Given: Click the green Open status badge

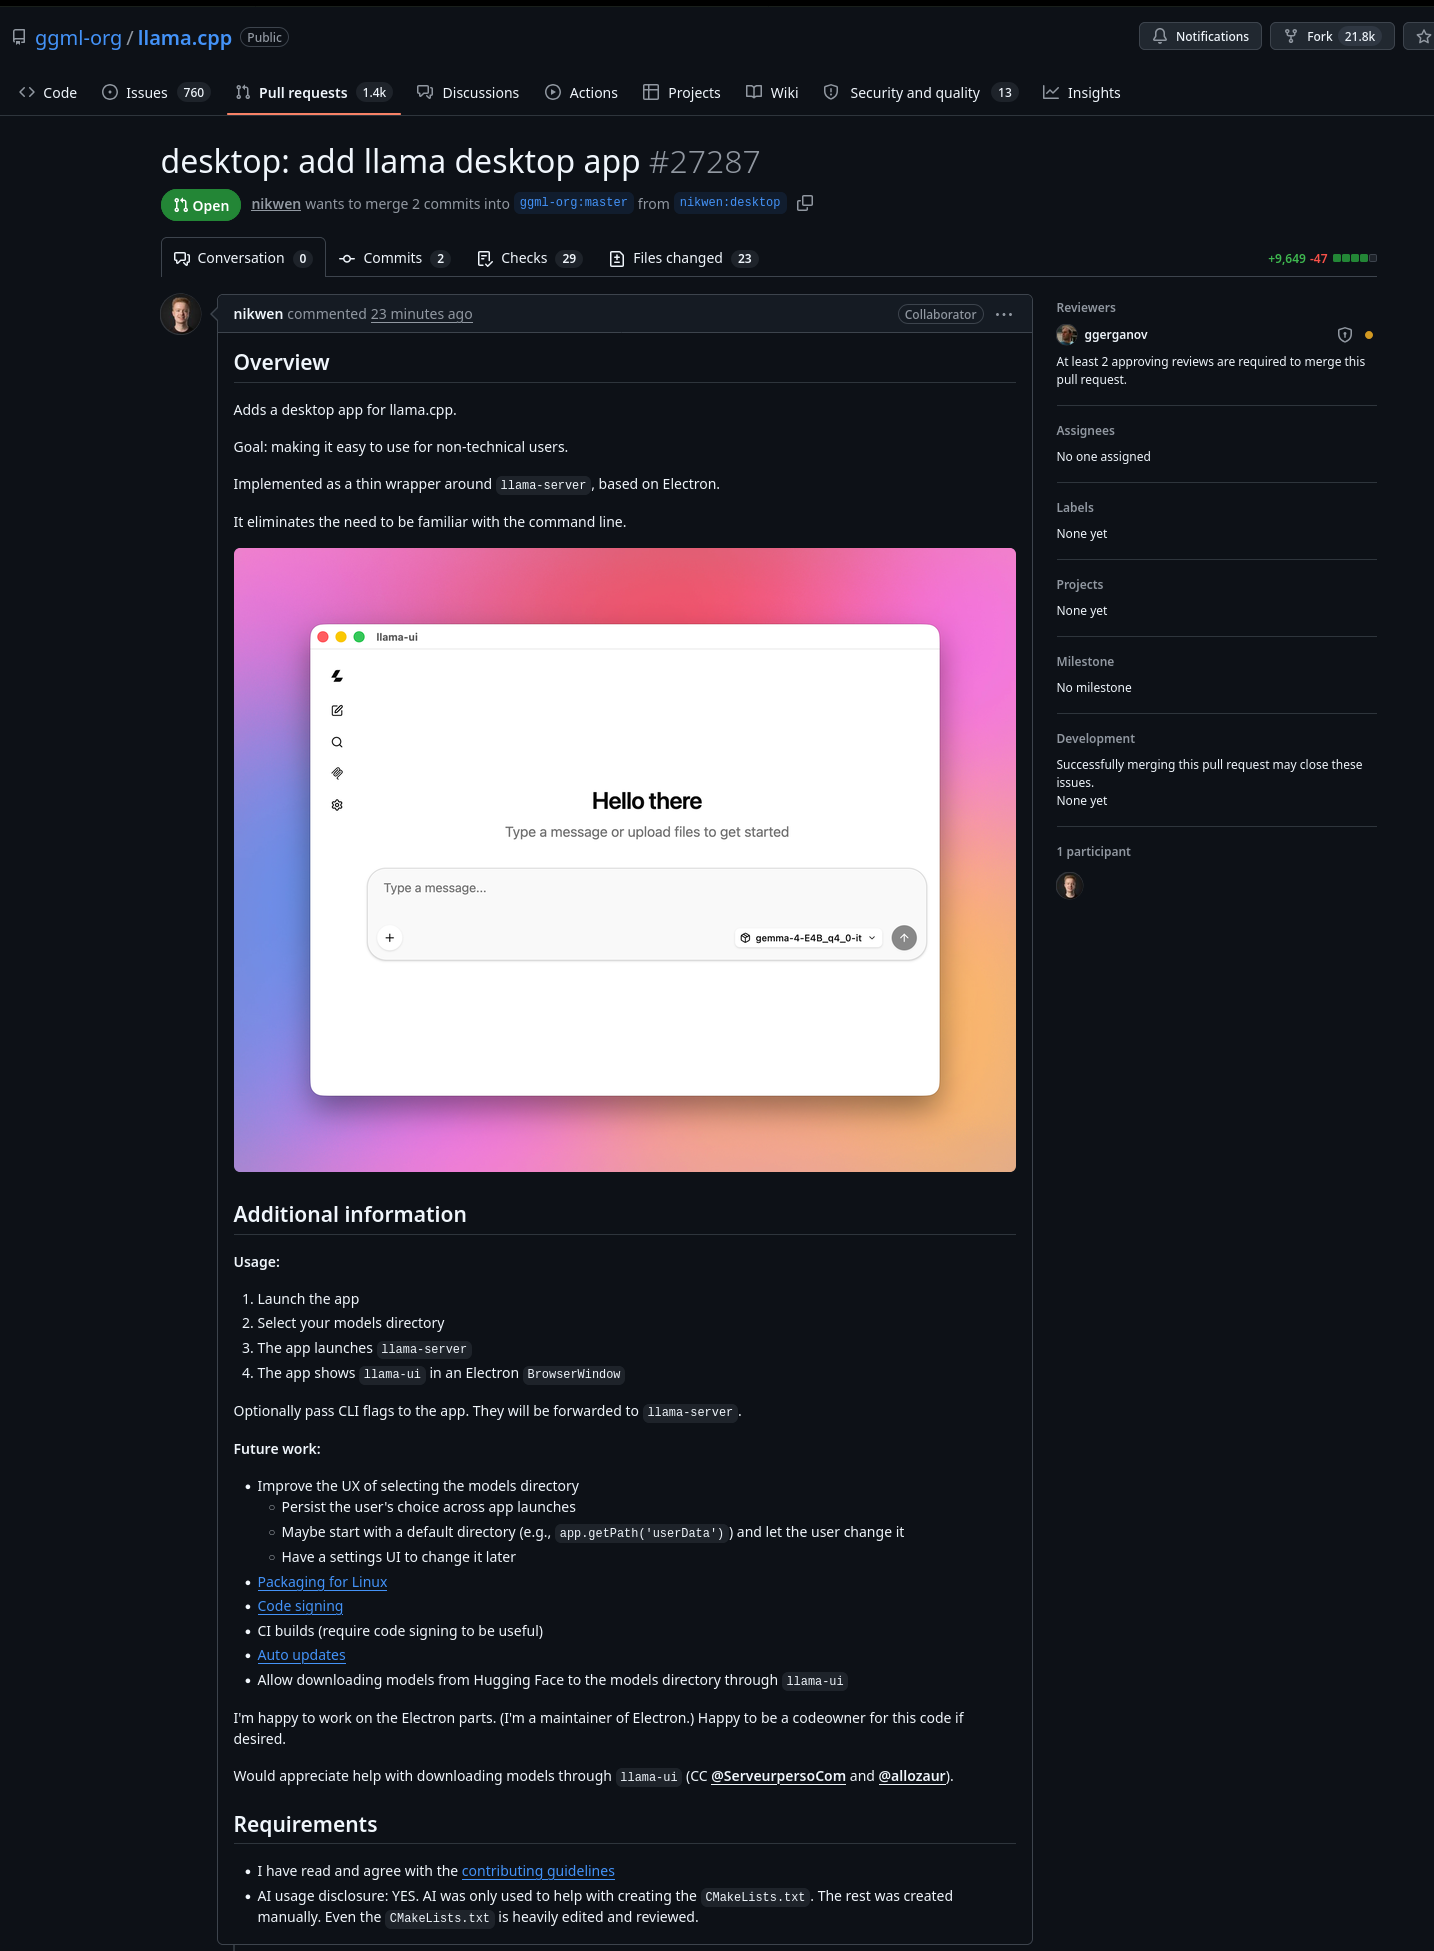Looking at the screenshot, I should [201, 205].
